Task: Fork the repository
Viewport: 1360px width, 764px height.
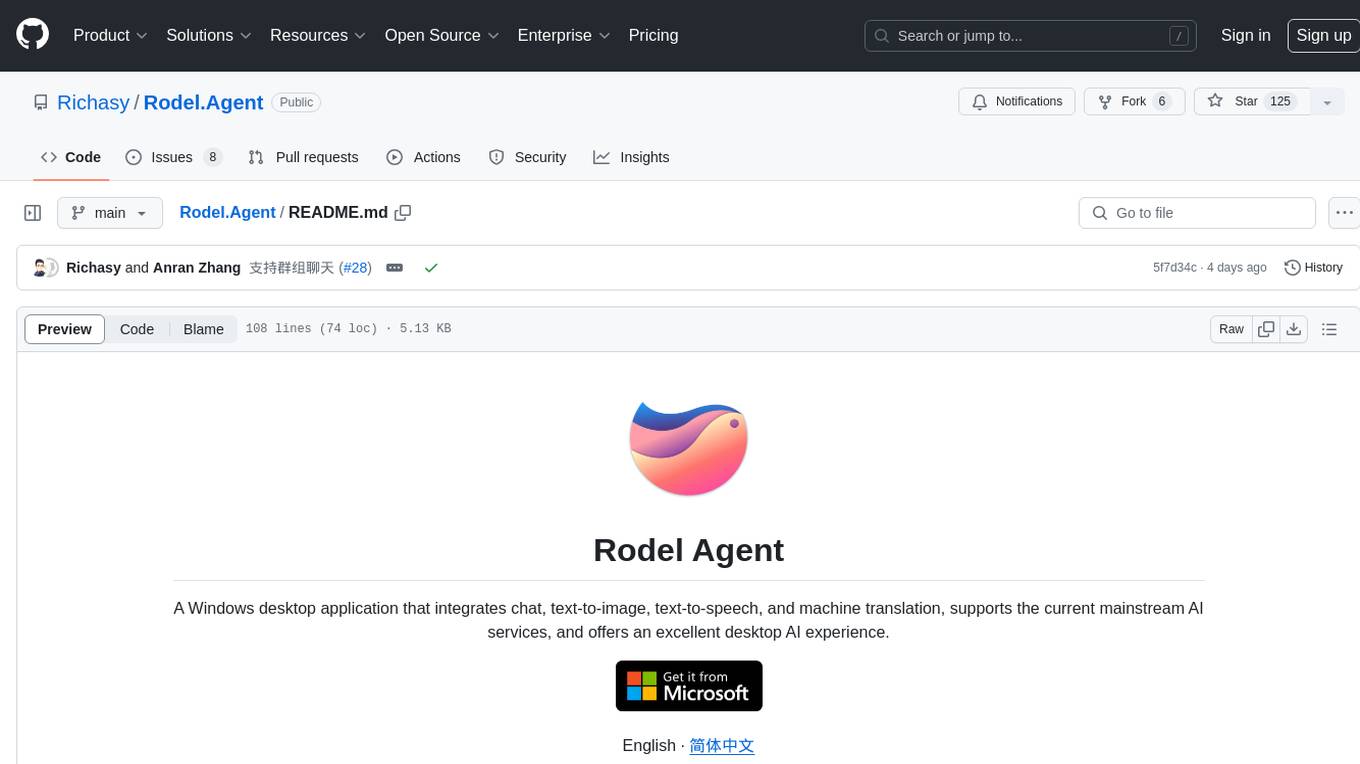Action: click(1134, 102)
